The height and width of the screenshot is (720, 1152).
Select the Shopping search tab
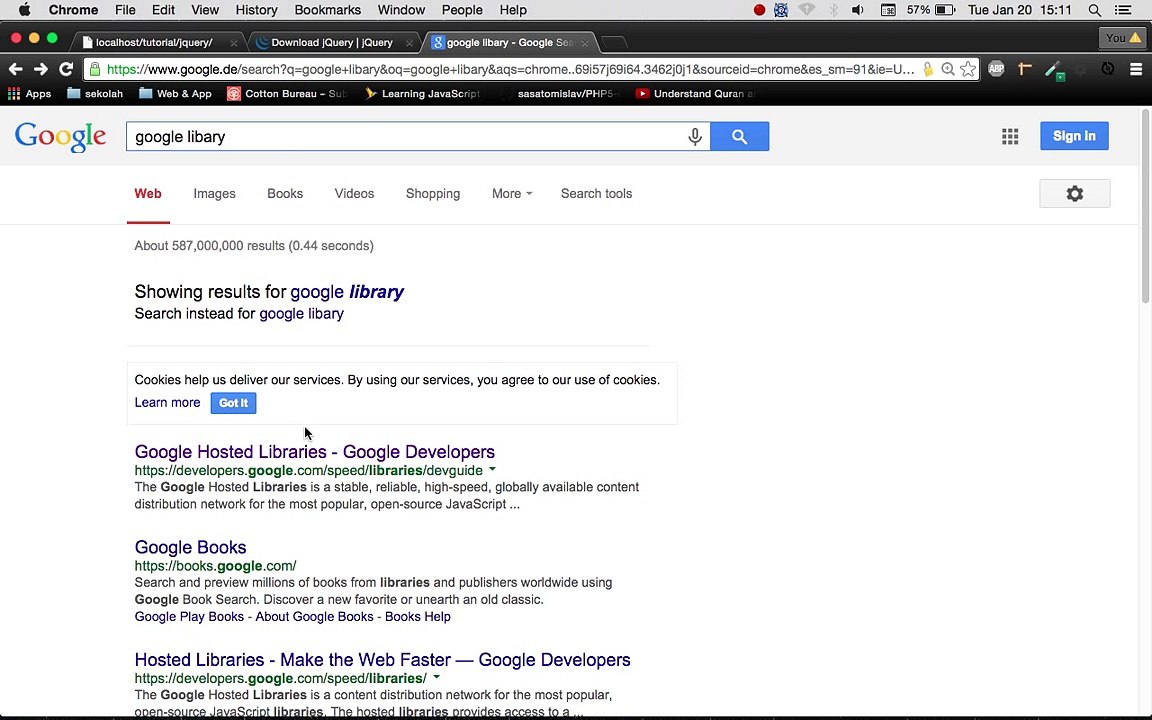[x=433, y=194]
